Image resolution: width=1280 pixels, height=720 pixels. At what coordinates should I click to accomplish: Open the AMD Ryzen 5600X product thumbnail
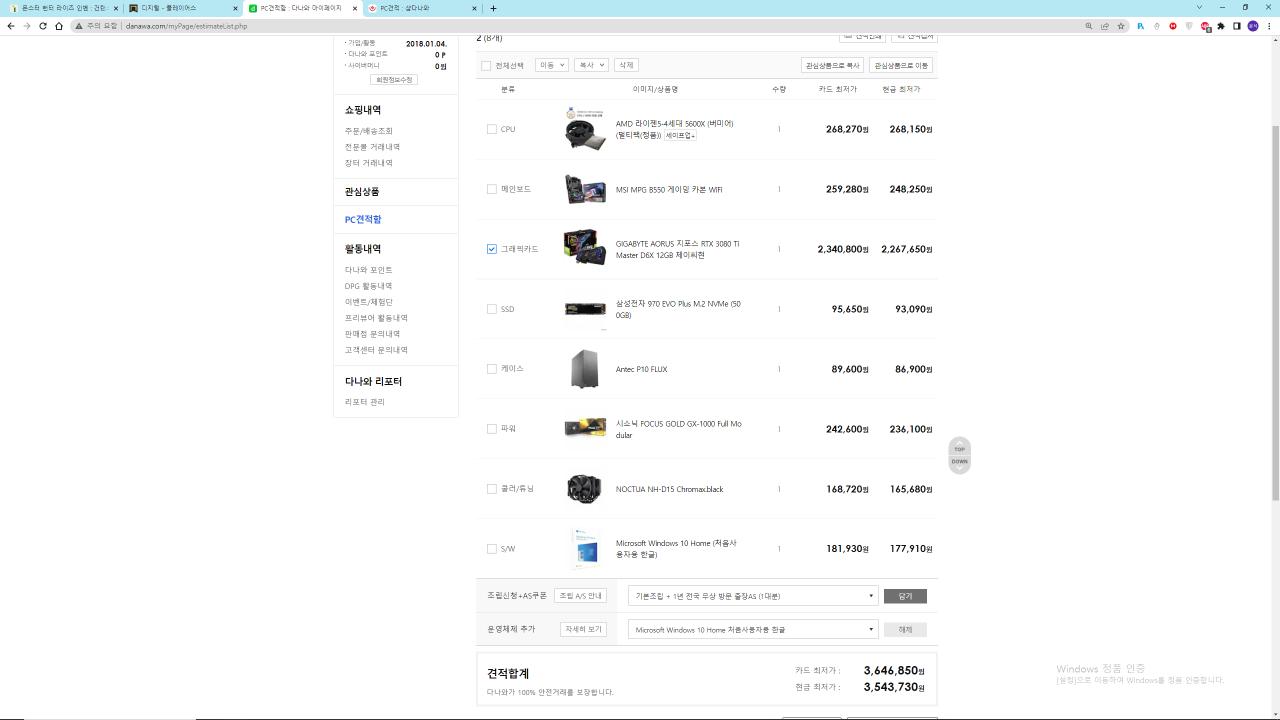(x=585, y=129)
